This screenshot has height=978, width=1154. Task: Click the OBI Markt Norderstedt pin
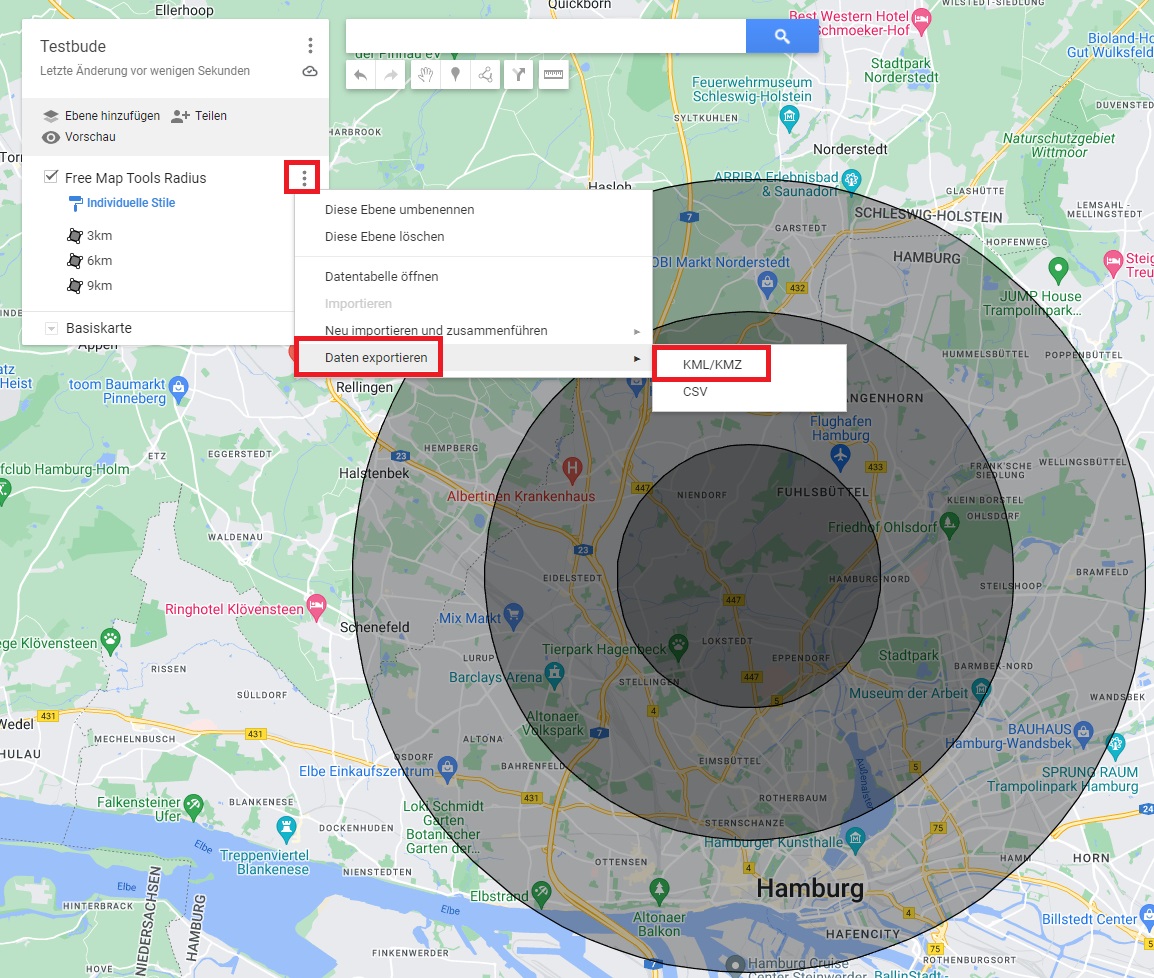coord(768,283)
